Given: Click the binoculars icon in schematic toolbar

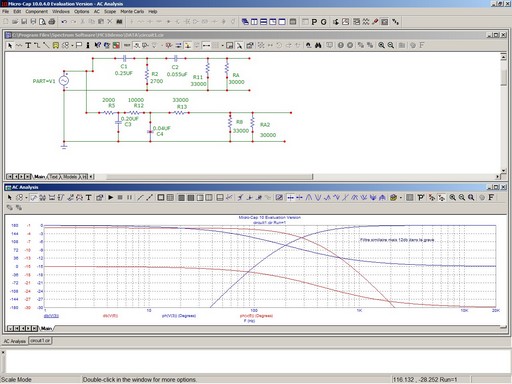Looking at the screenshot, I should [x=318, y=45].
